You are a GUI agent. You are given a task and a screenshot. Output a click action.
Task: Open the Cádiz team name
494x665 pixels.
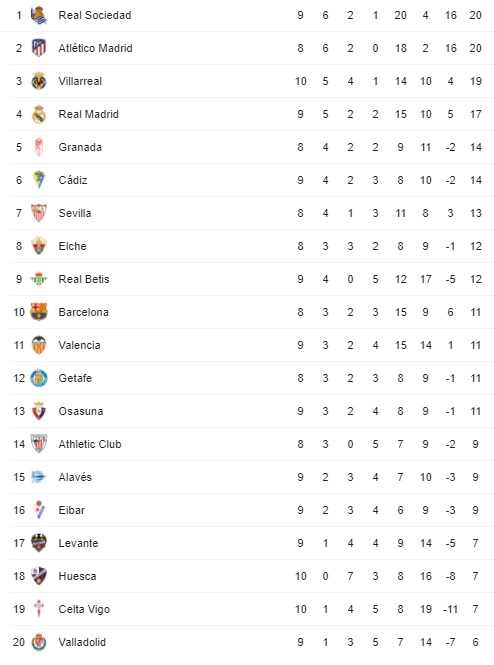[73, 180]
